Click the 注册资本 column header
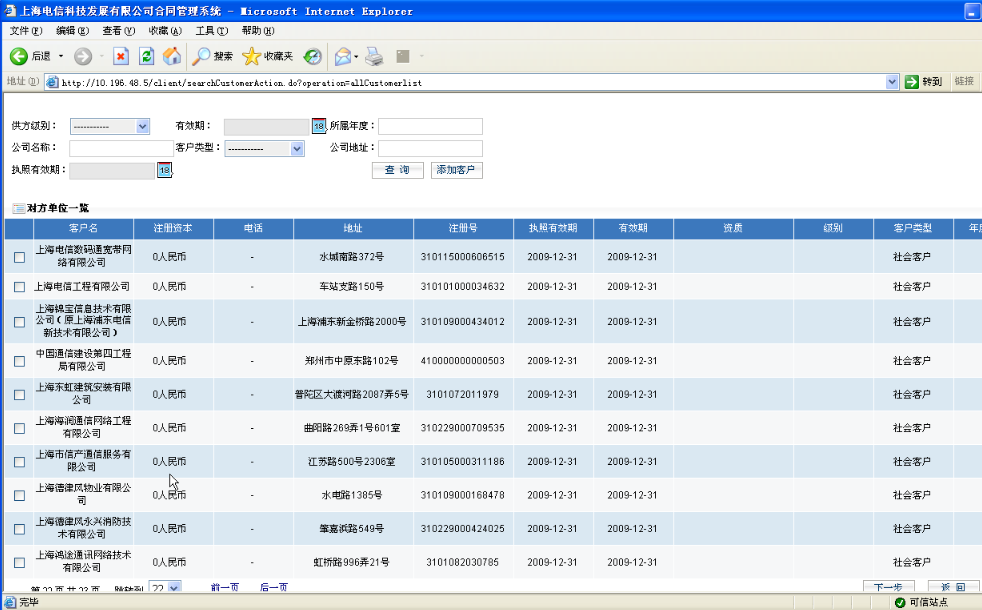This screenshot has height=610, width=982. point(173,229)
